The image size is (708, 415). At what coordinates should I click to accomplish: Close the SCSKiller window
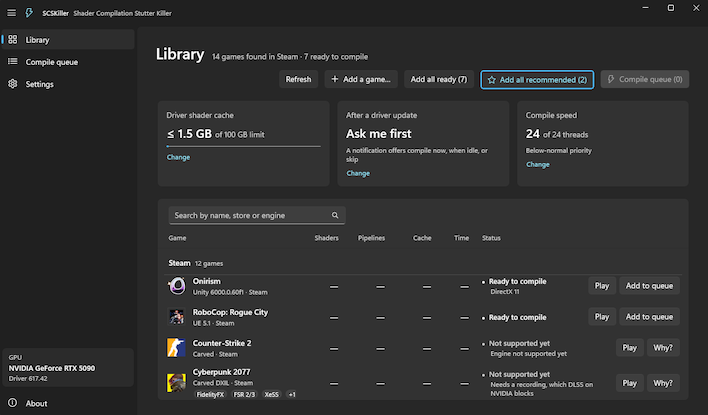tap(696, 8)
